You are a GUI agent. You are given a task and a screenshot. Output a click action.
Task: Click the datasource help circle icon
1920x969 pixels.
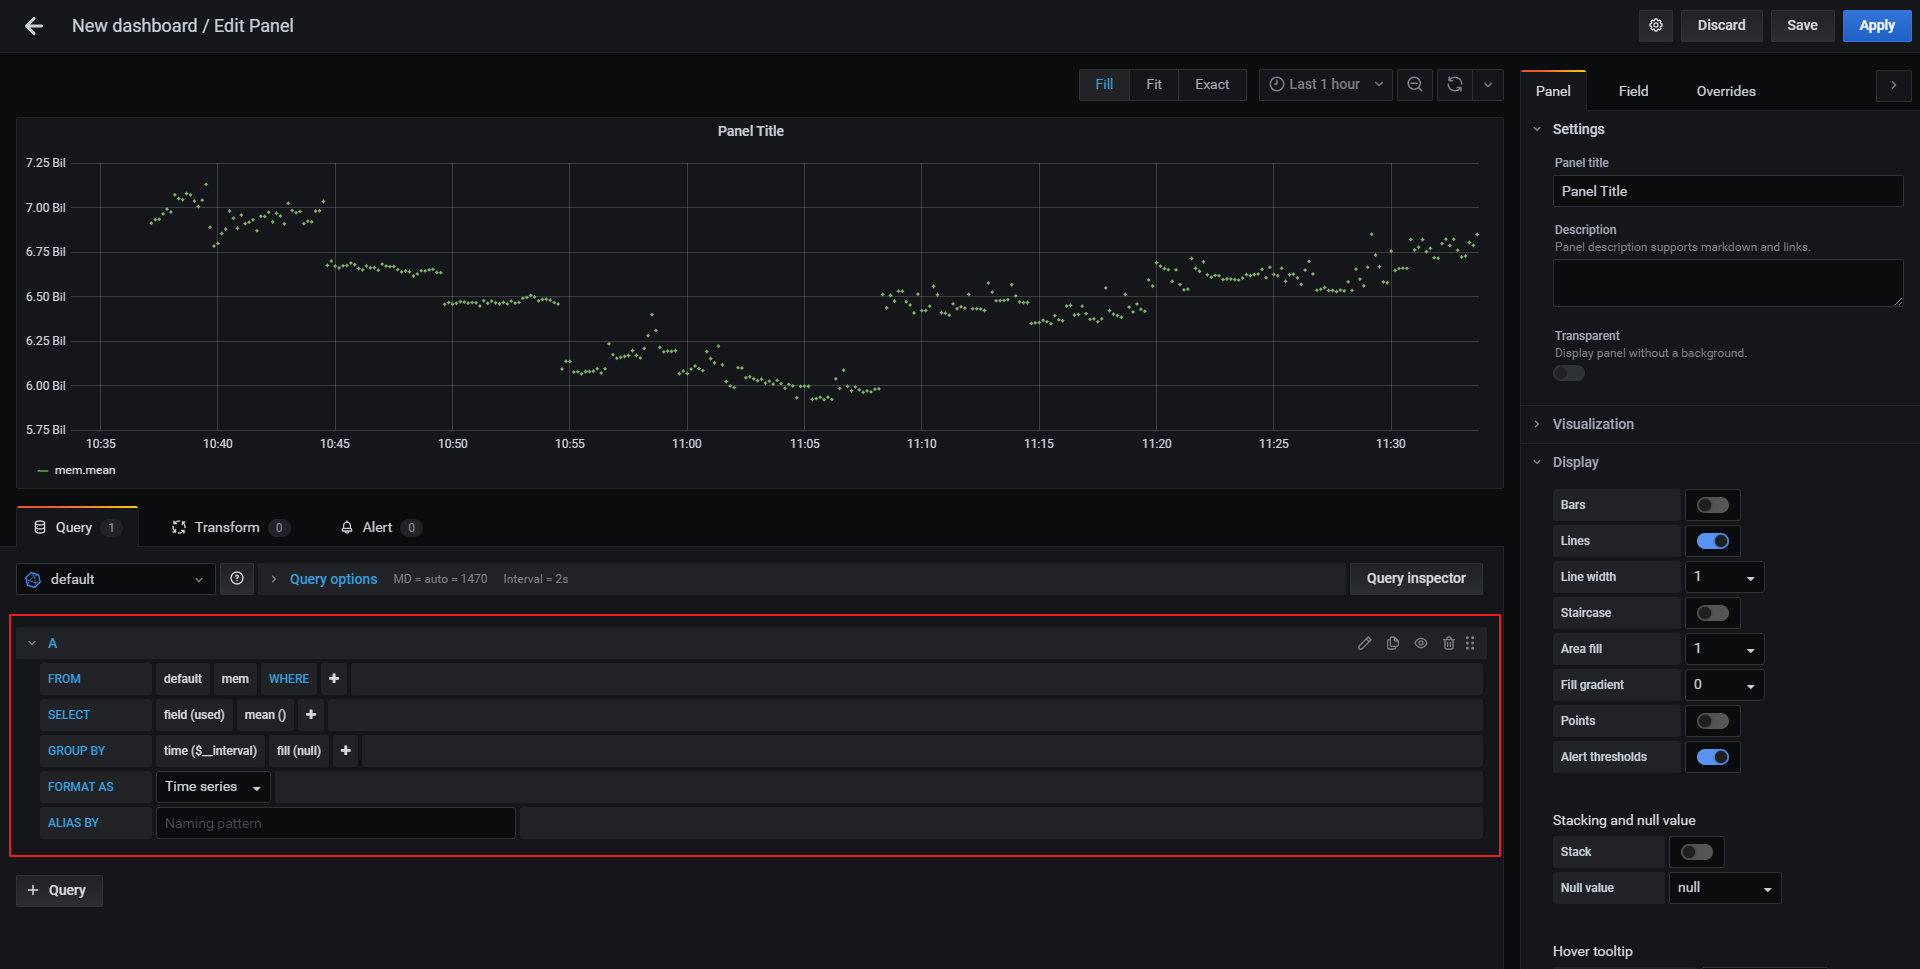237,578
